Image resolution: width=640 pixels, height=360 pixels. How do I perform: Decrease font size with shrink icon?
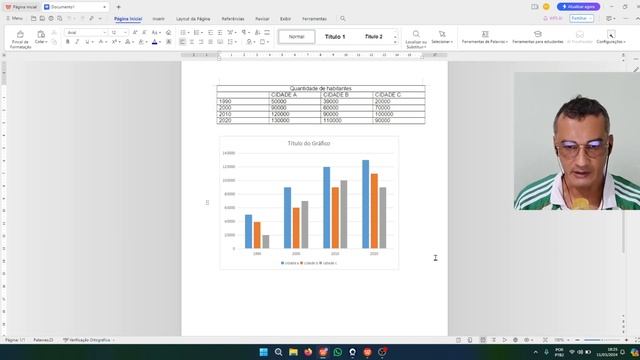pyautogui.click(x=144, y=32)
